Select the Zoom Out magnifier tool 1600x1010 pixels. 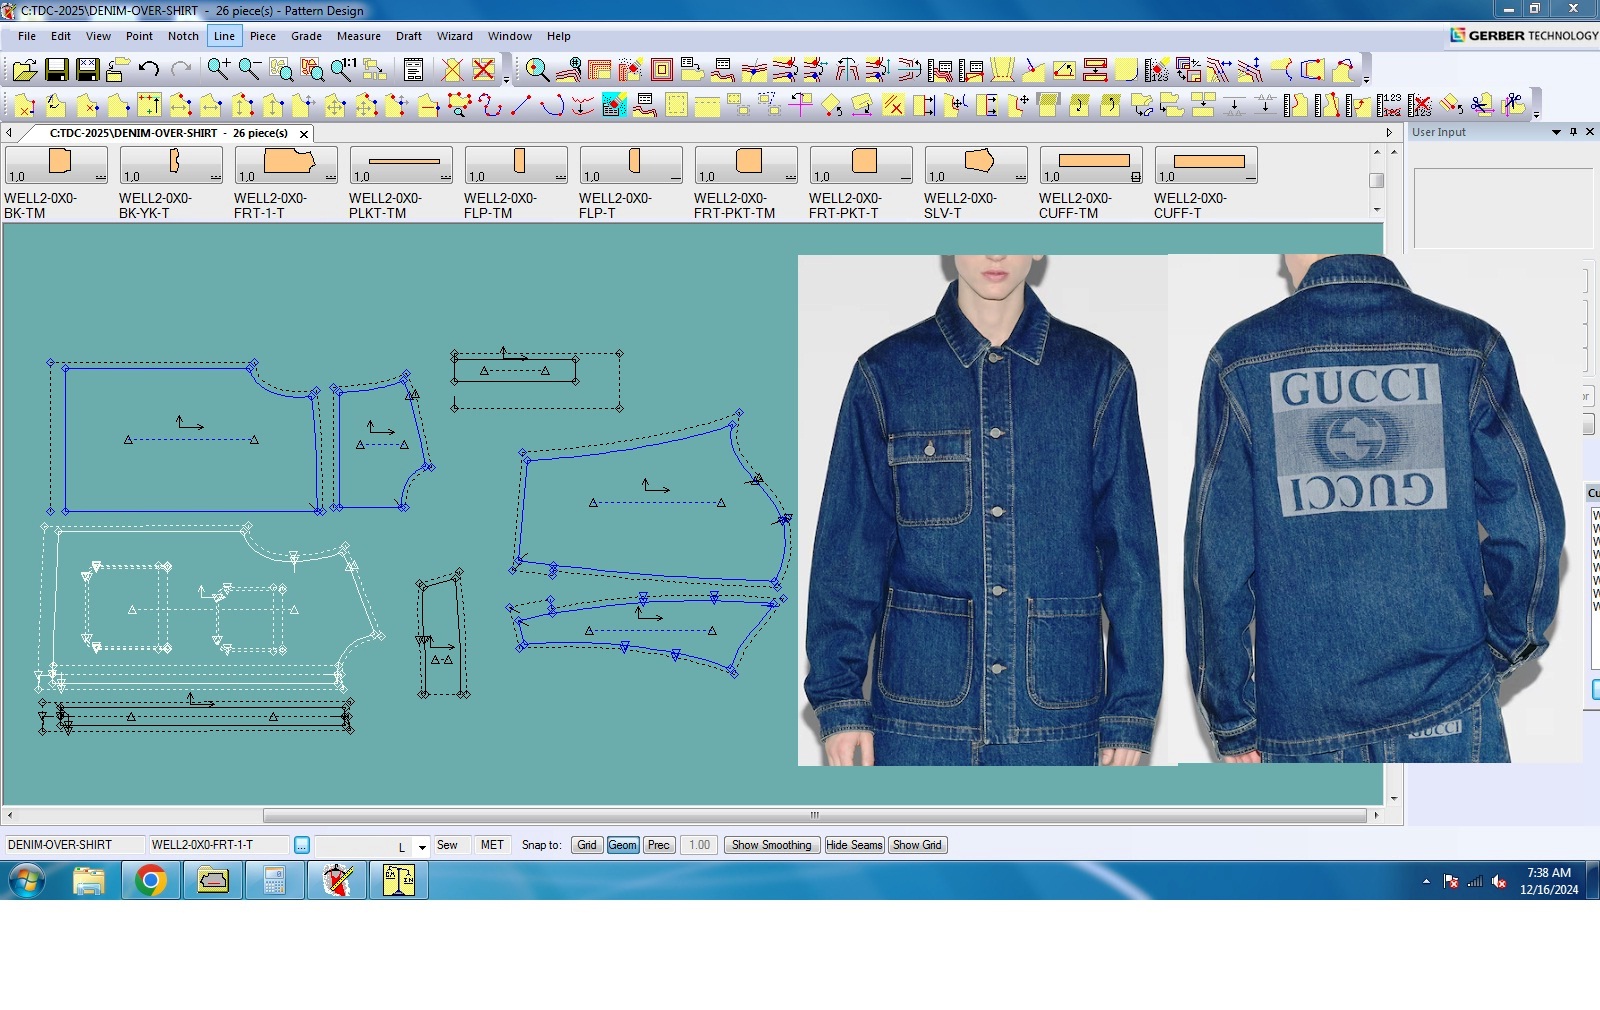click(250, 69)
